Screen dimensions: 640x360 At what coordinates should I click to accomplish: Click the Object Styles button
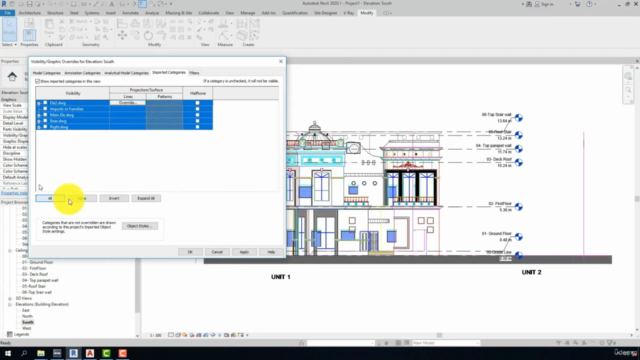click(x=140, y=226)
